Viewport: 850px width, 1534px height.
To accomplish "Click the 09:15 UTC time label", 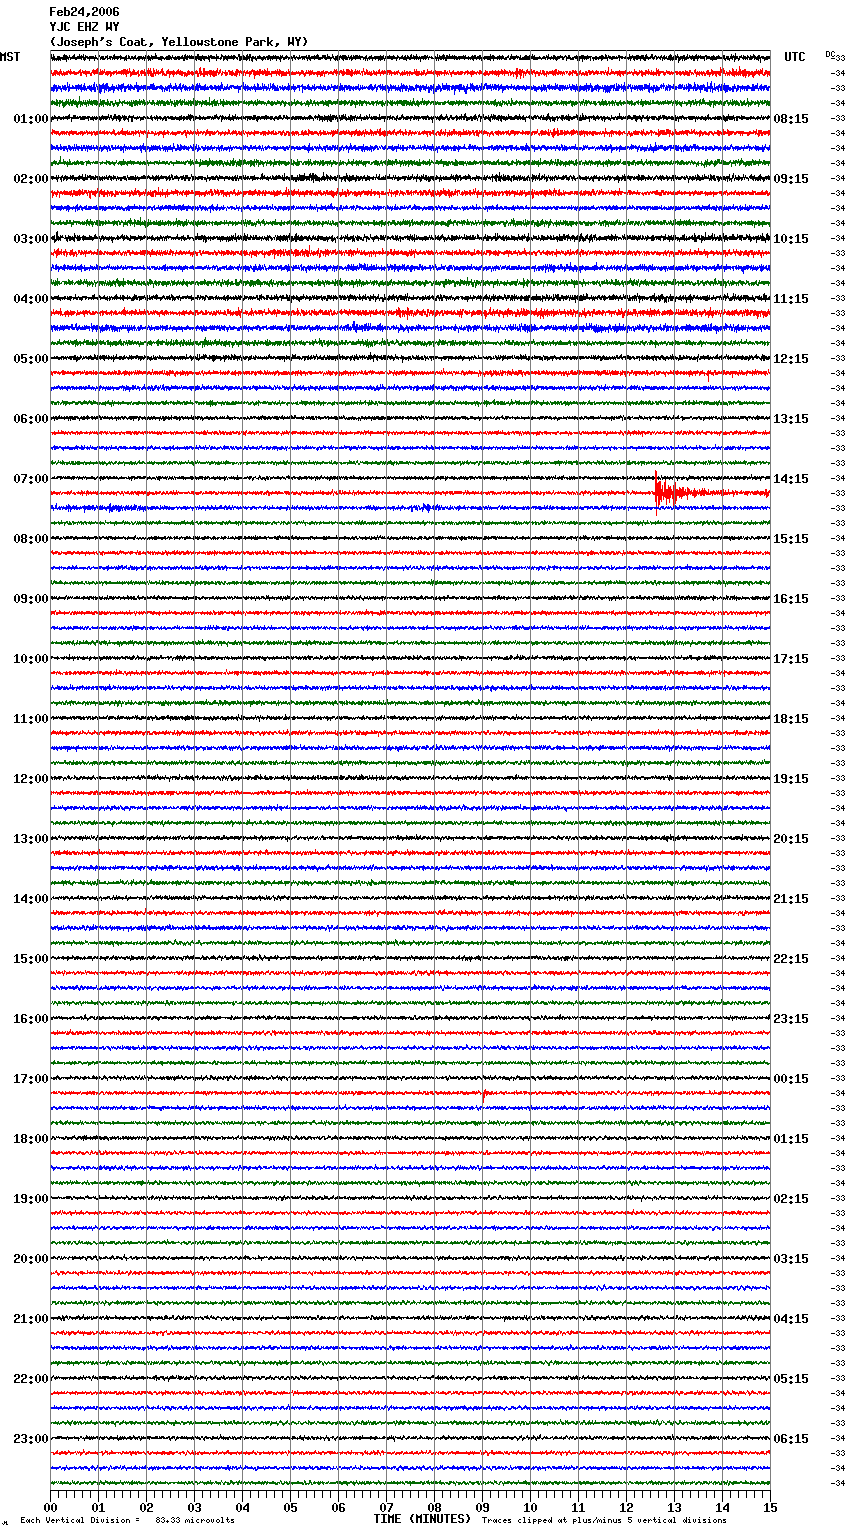I will [791, 179].
